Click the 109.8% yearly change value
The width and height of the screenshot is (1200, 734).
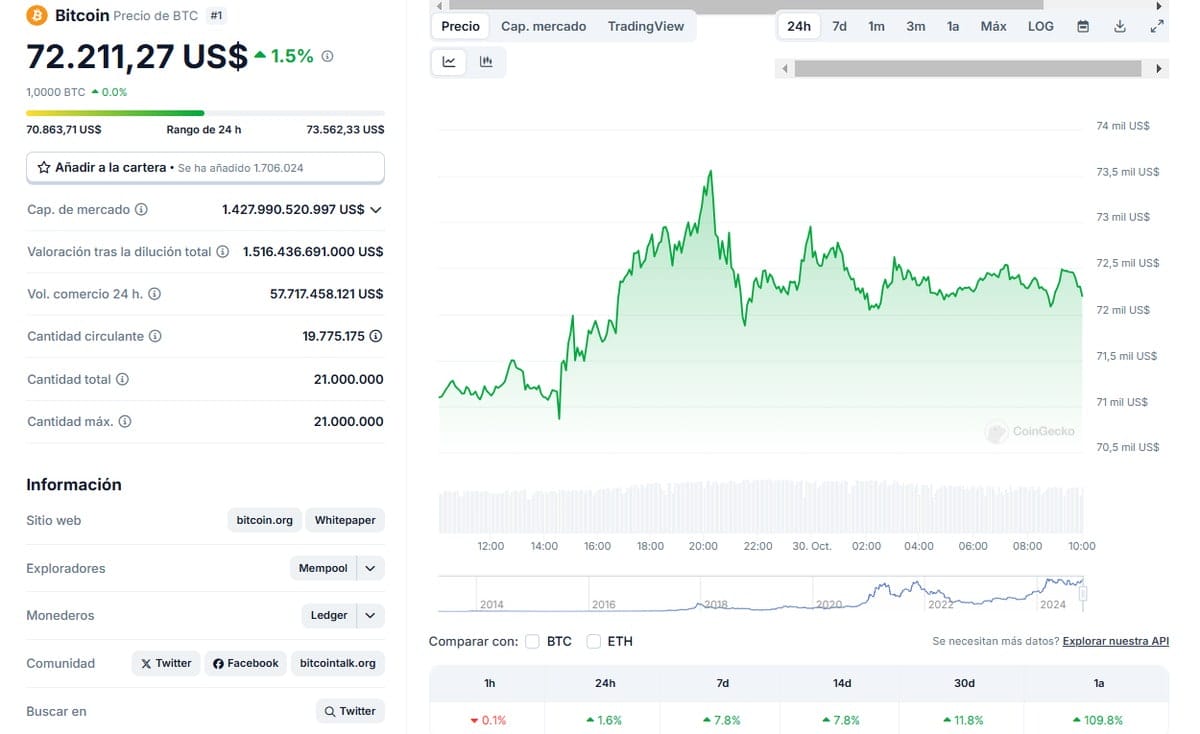pos(1098,720)
